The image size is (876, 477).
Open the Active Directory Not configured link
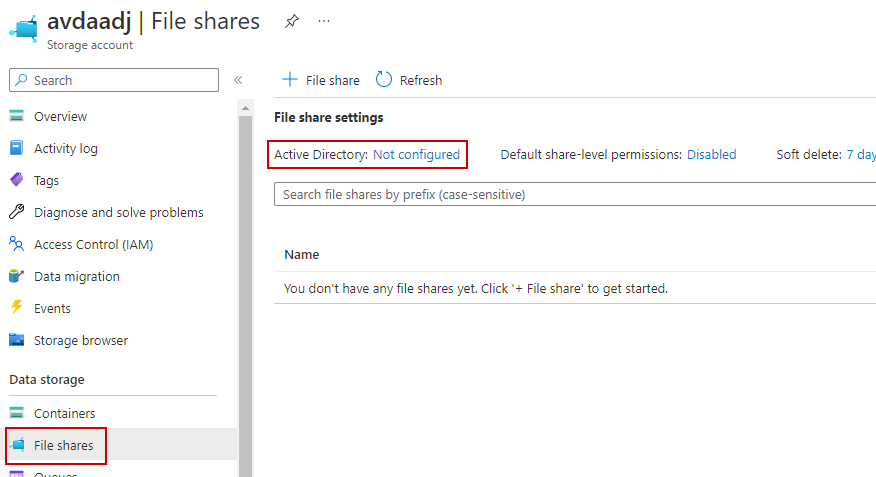tap(416, 155)
